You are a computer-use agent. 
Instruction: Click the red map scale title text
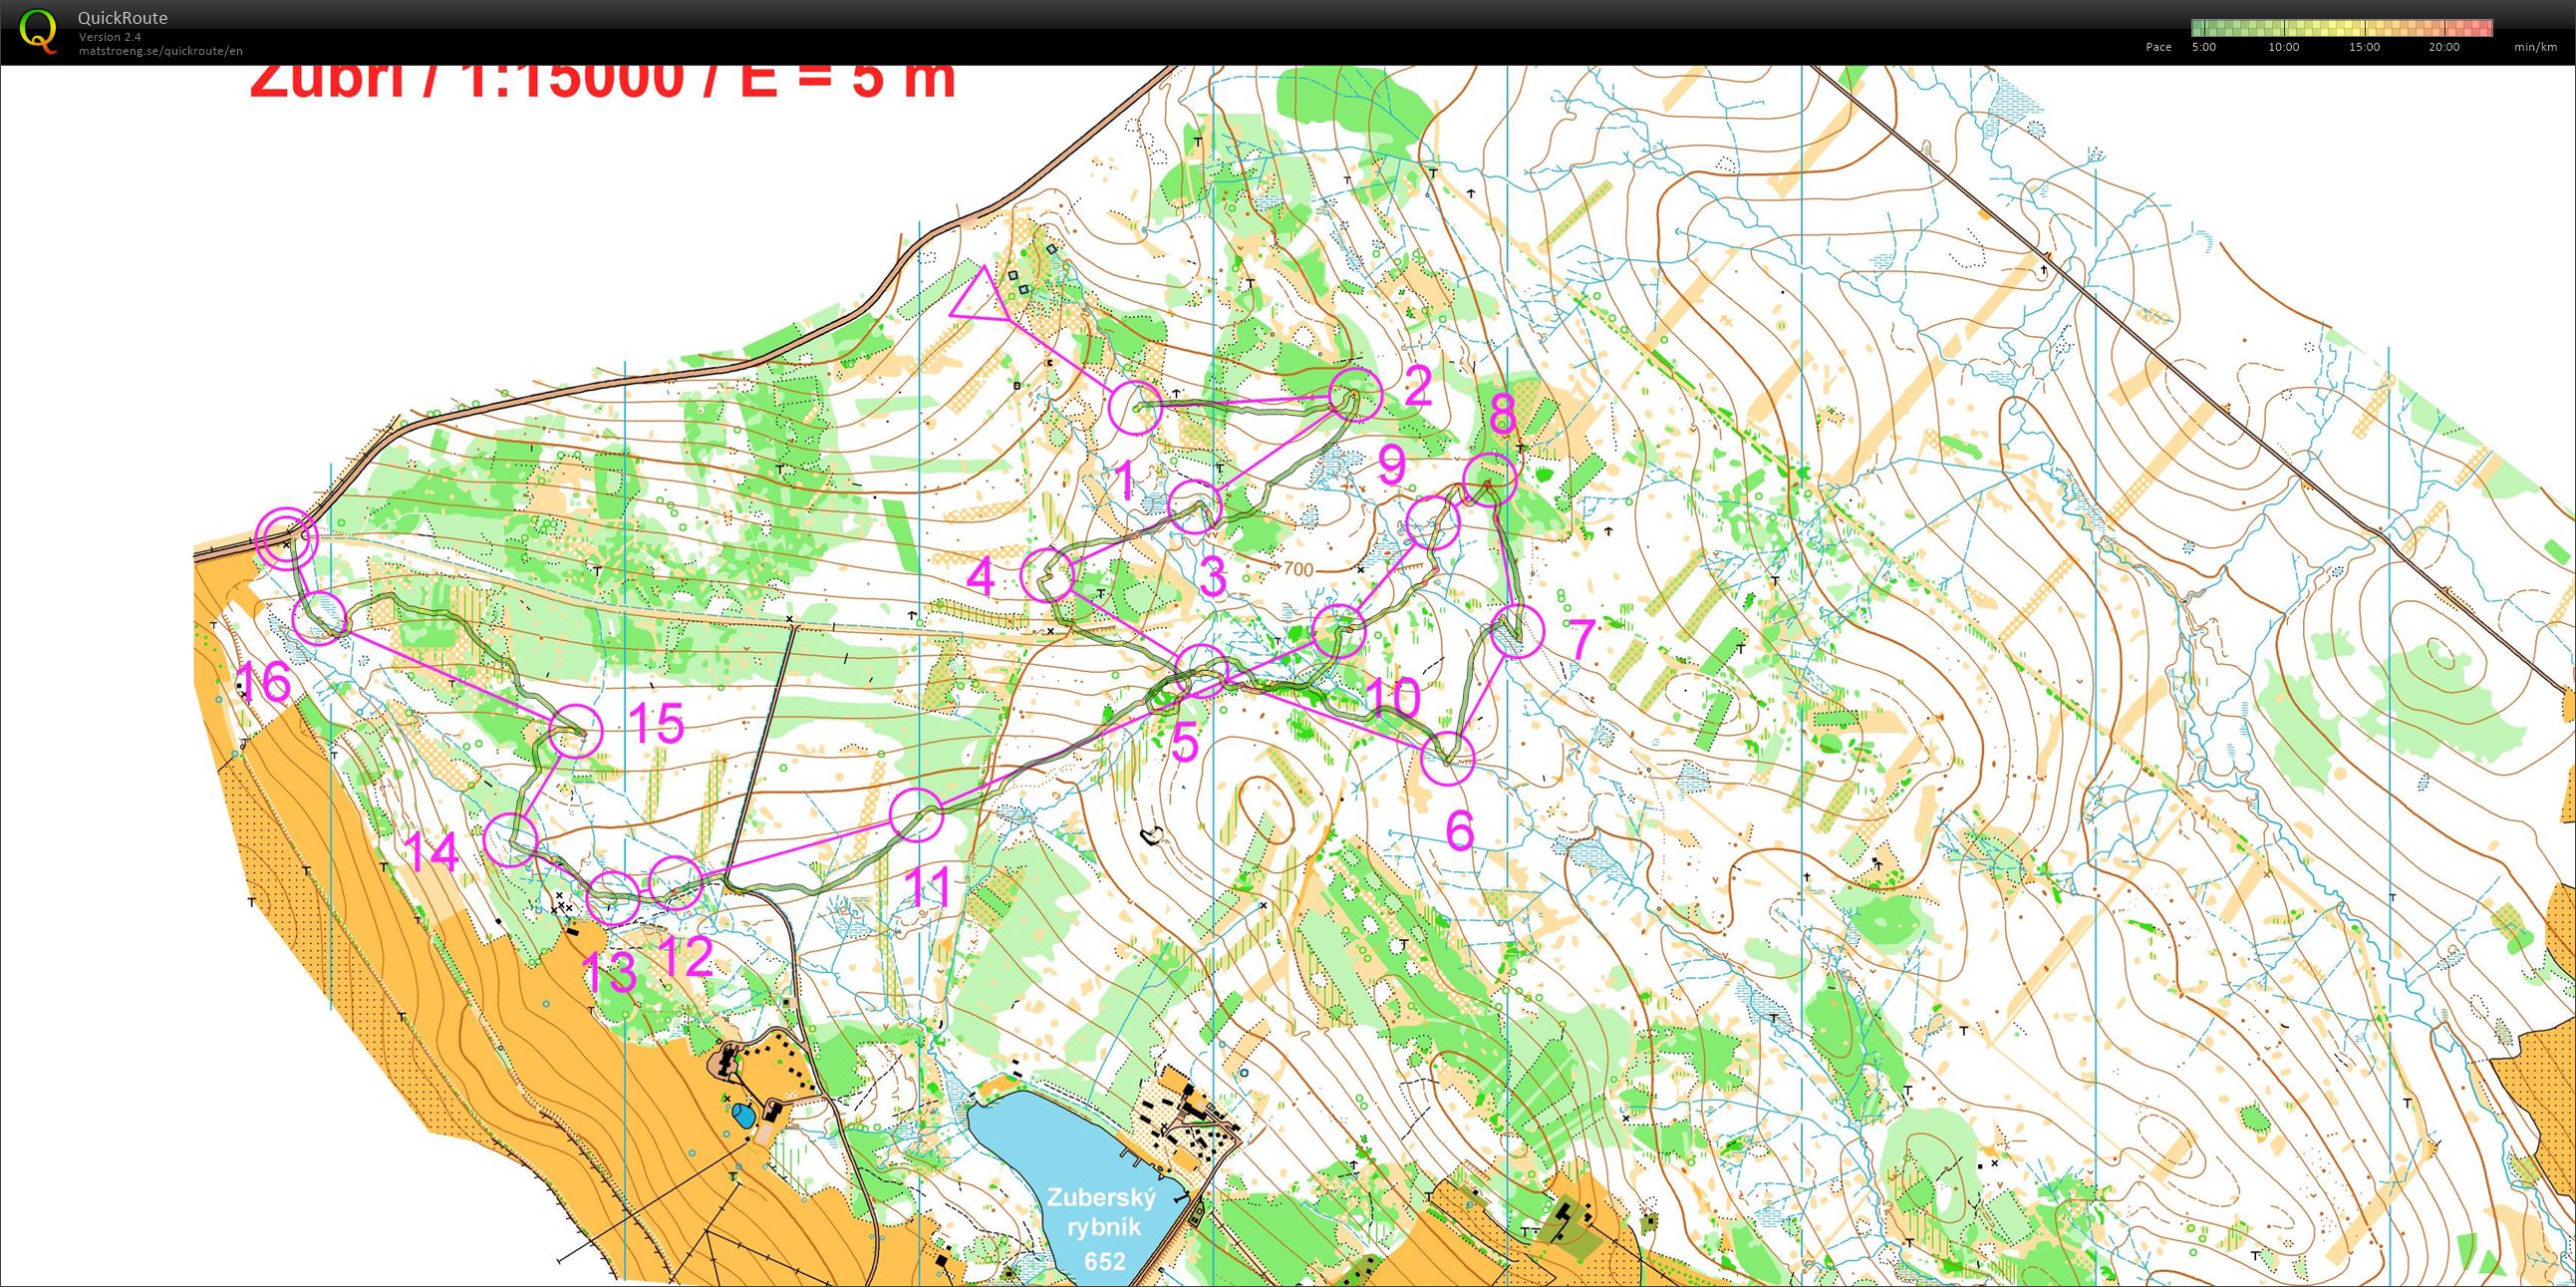[602, 82]
